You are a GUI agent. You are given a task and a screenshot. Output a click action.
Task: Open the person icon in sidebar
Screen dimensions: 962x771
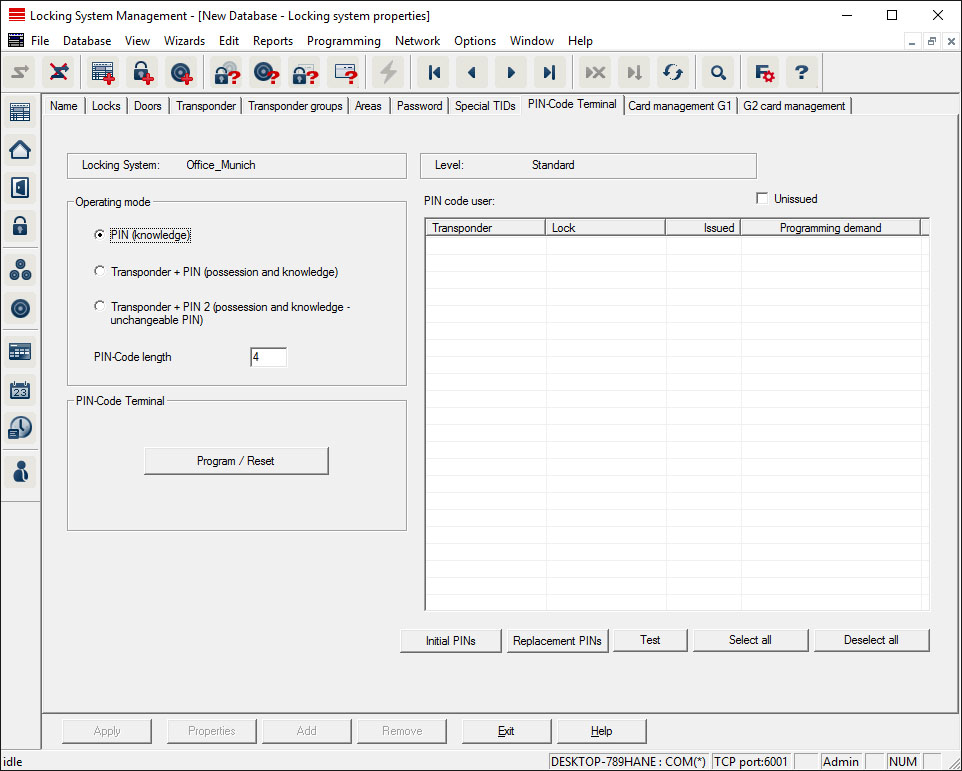coord(20,471)
